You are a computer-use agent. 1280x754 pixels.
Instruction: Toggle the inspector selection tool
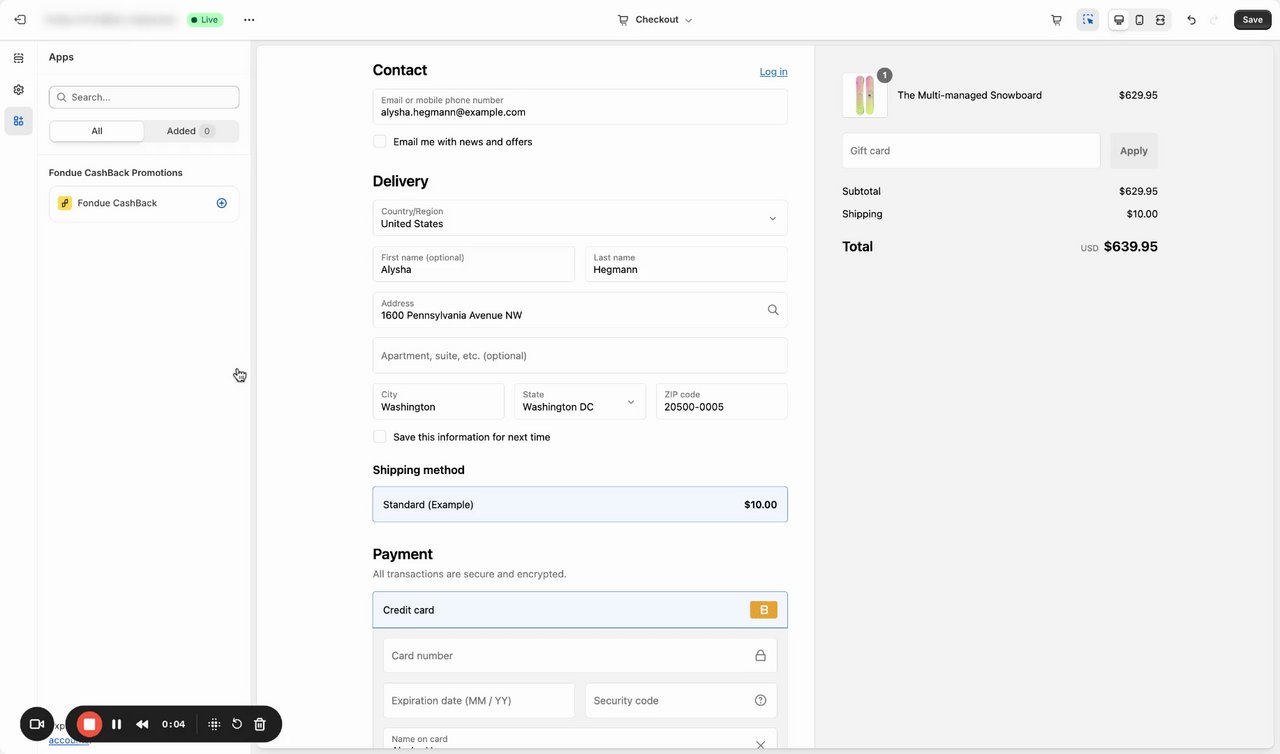pos(1088,20)
